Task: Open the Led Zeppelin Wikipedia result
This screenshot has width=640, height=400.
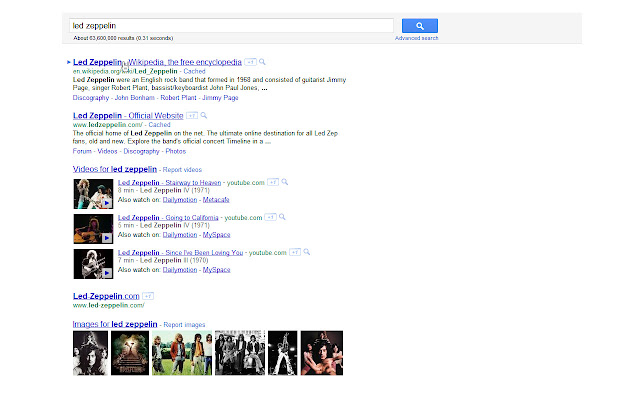Action: pos(157,62)
